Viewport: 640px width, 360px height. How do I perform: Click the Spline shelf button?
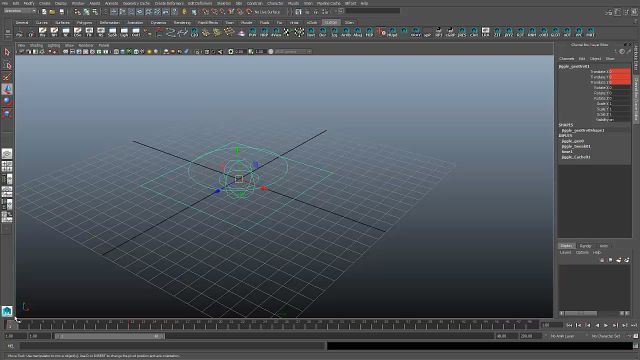point(113,32)
